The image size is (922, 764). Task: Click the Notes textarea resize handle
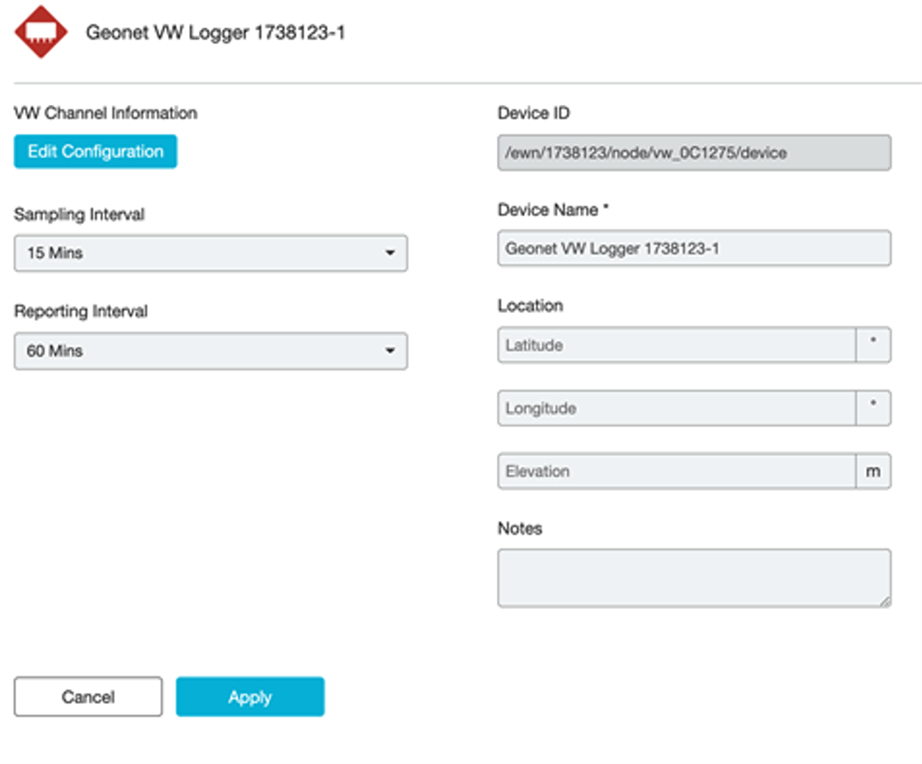[885, 601]
